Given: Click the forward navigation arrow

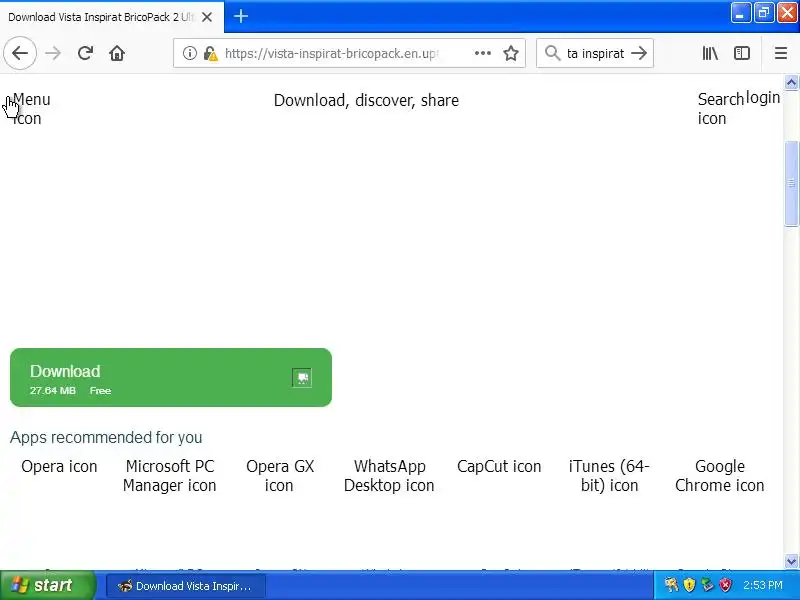Looking at the screenshot, I should pyautogui.click(x=53, y=53).
